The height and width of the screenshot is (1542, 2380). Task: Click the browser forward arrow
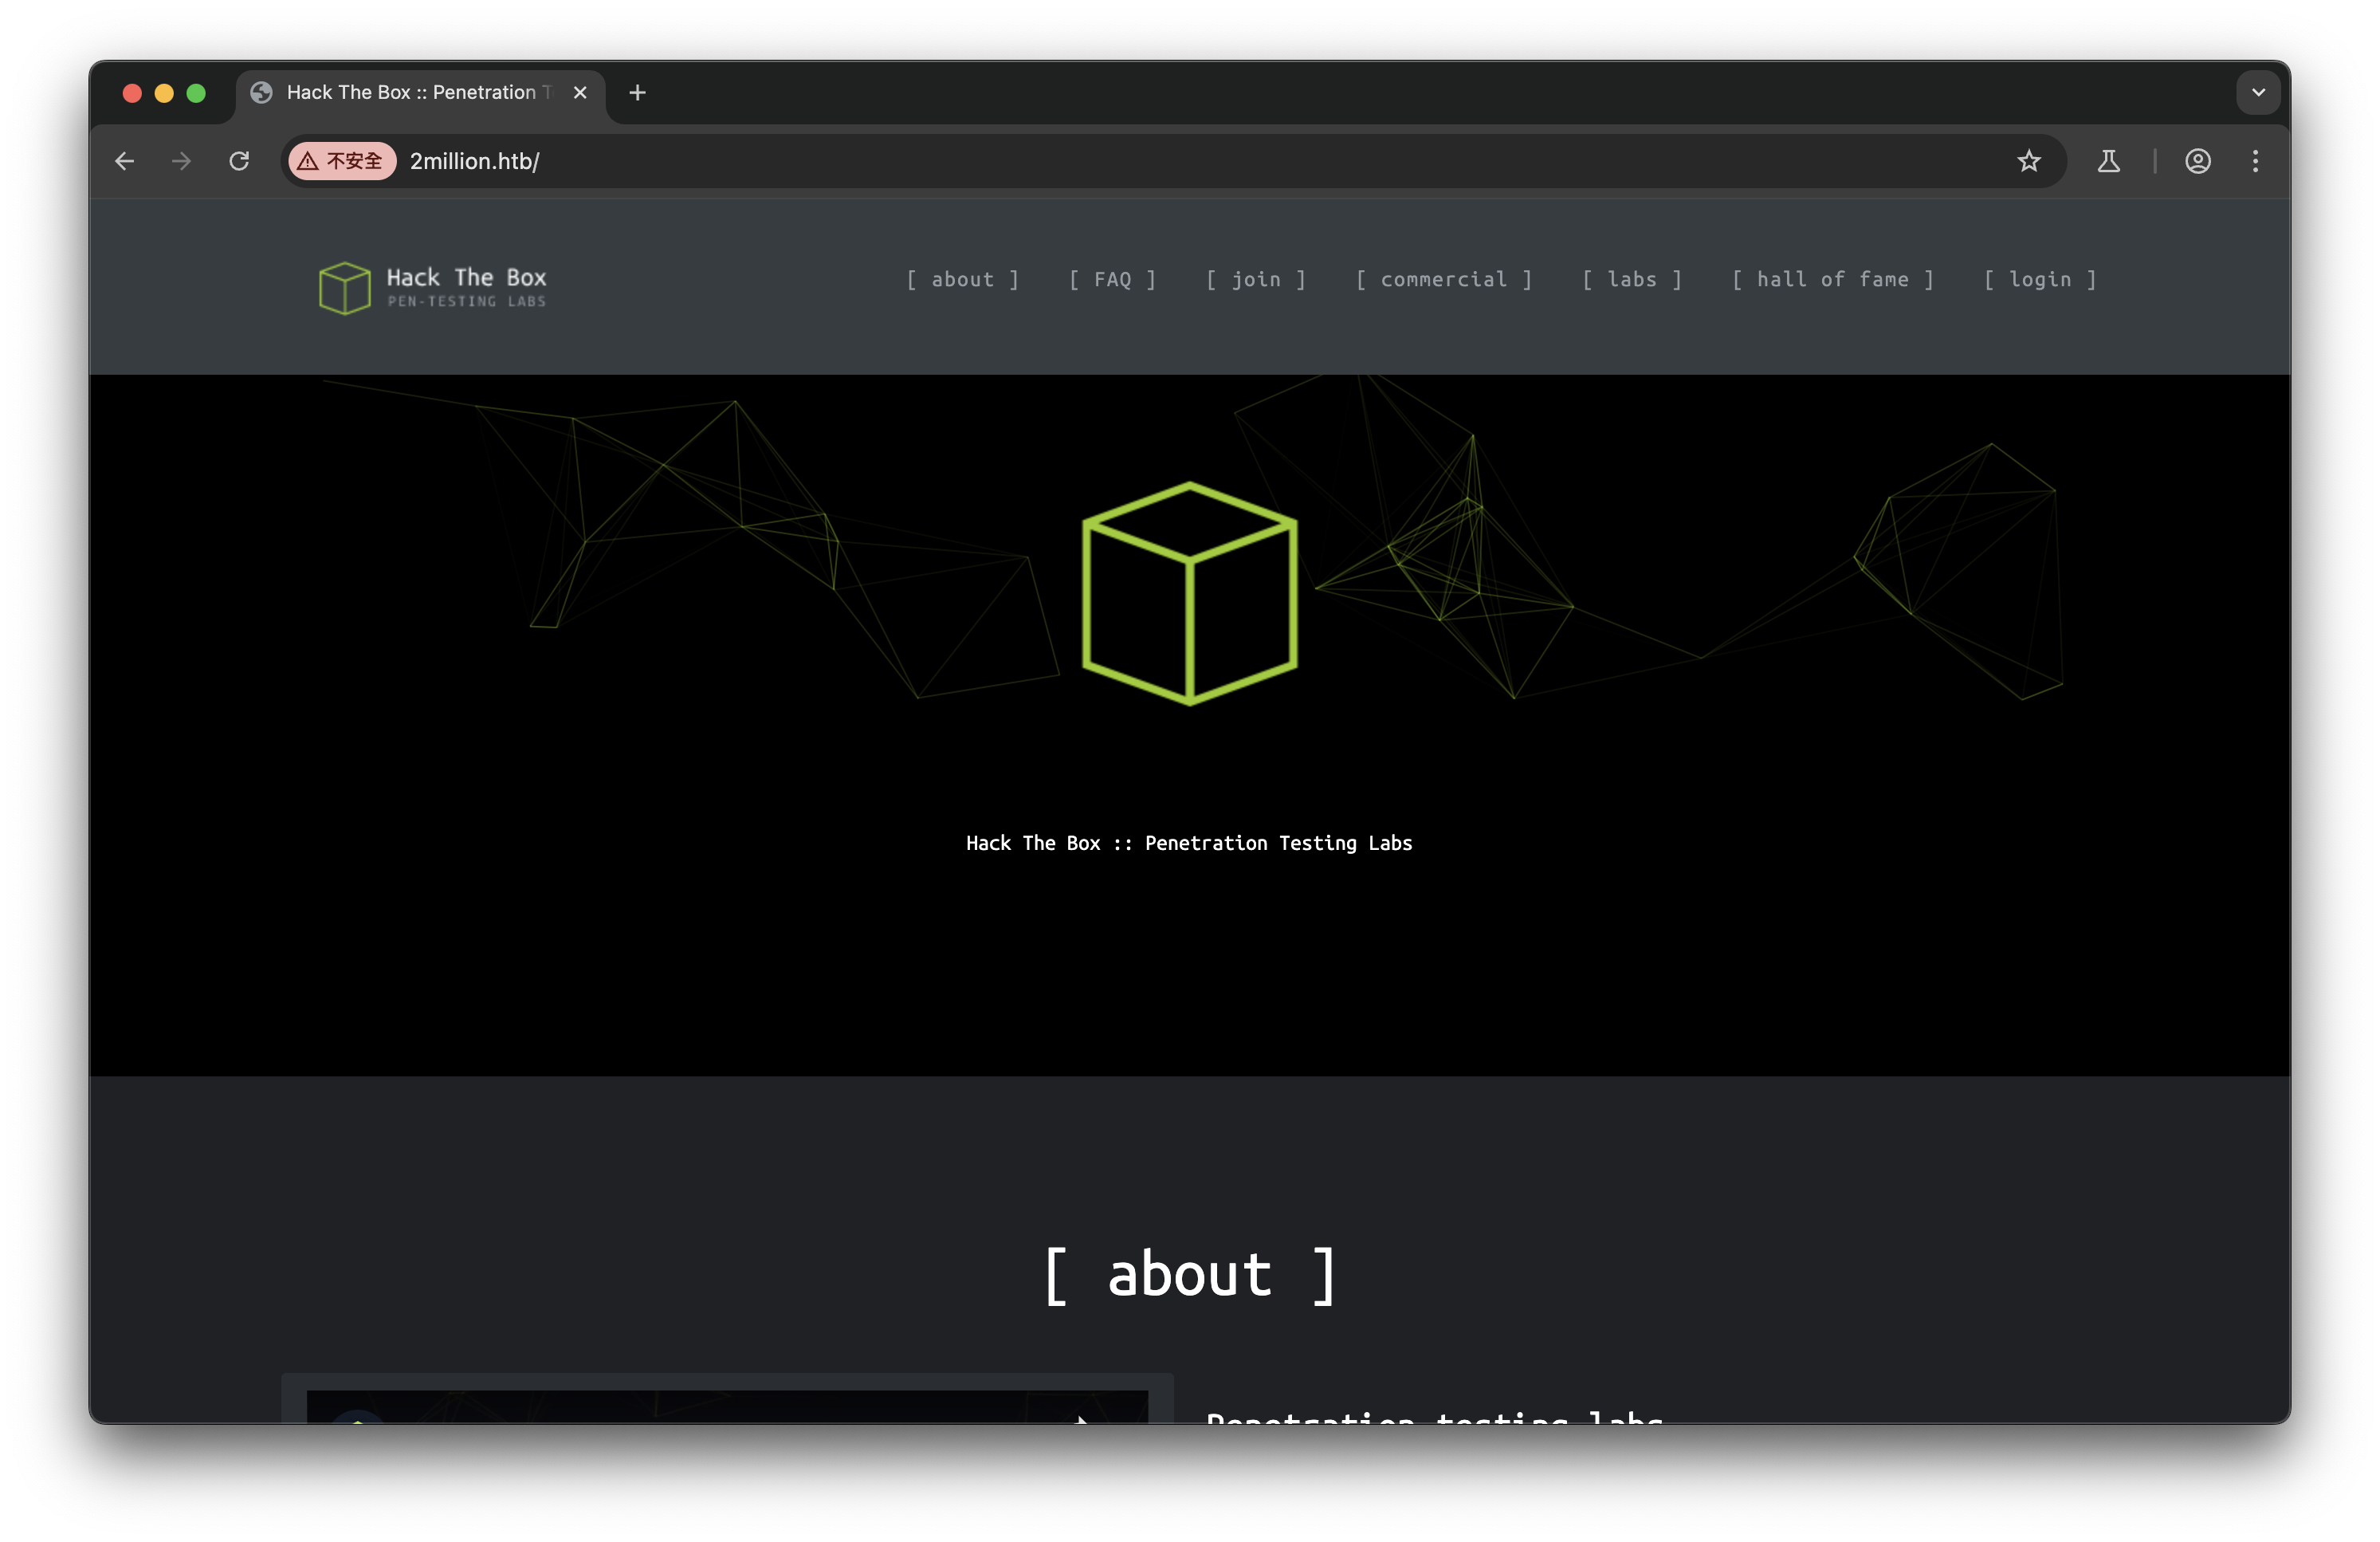(181, 161)
